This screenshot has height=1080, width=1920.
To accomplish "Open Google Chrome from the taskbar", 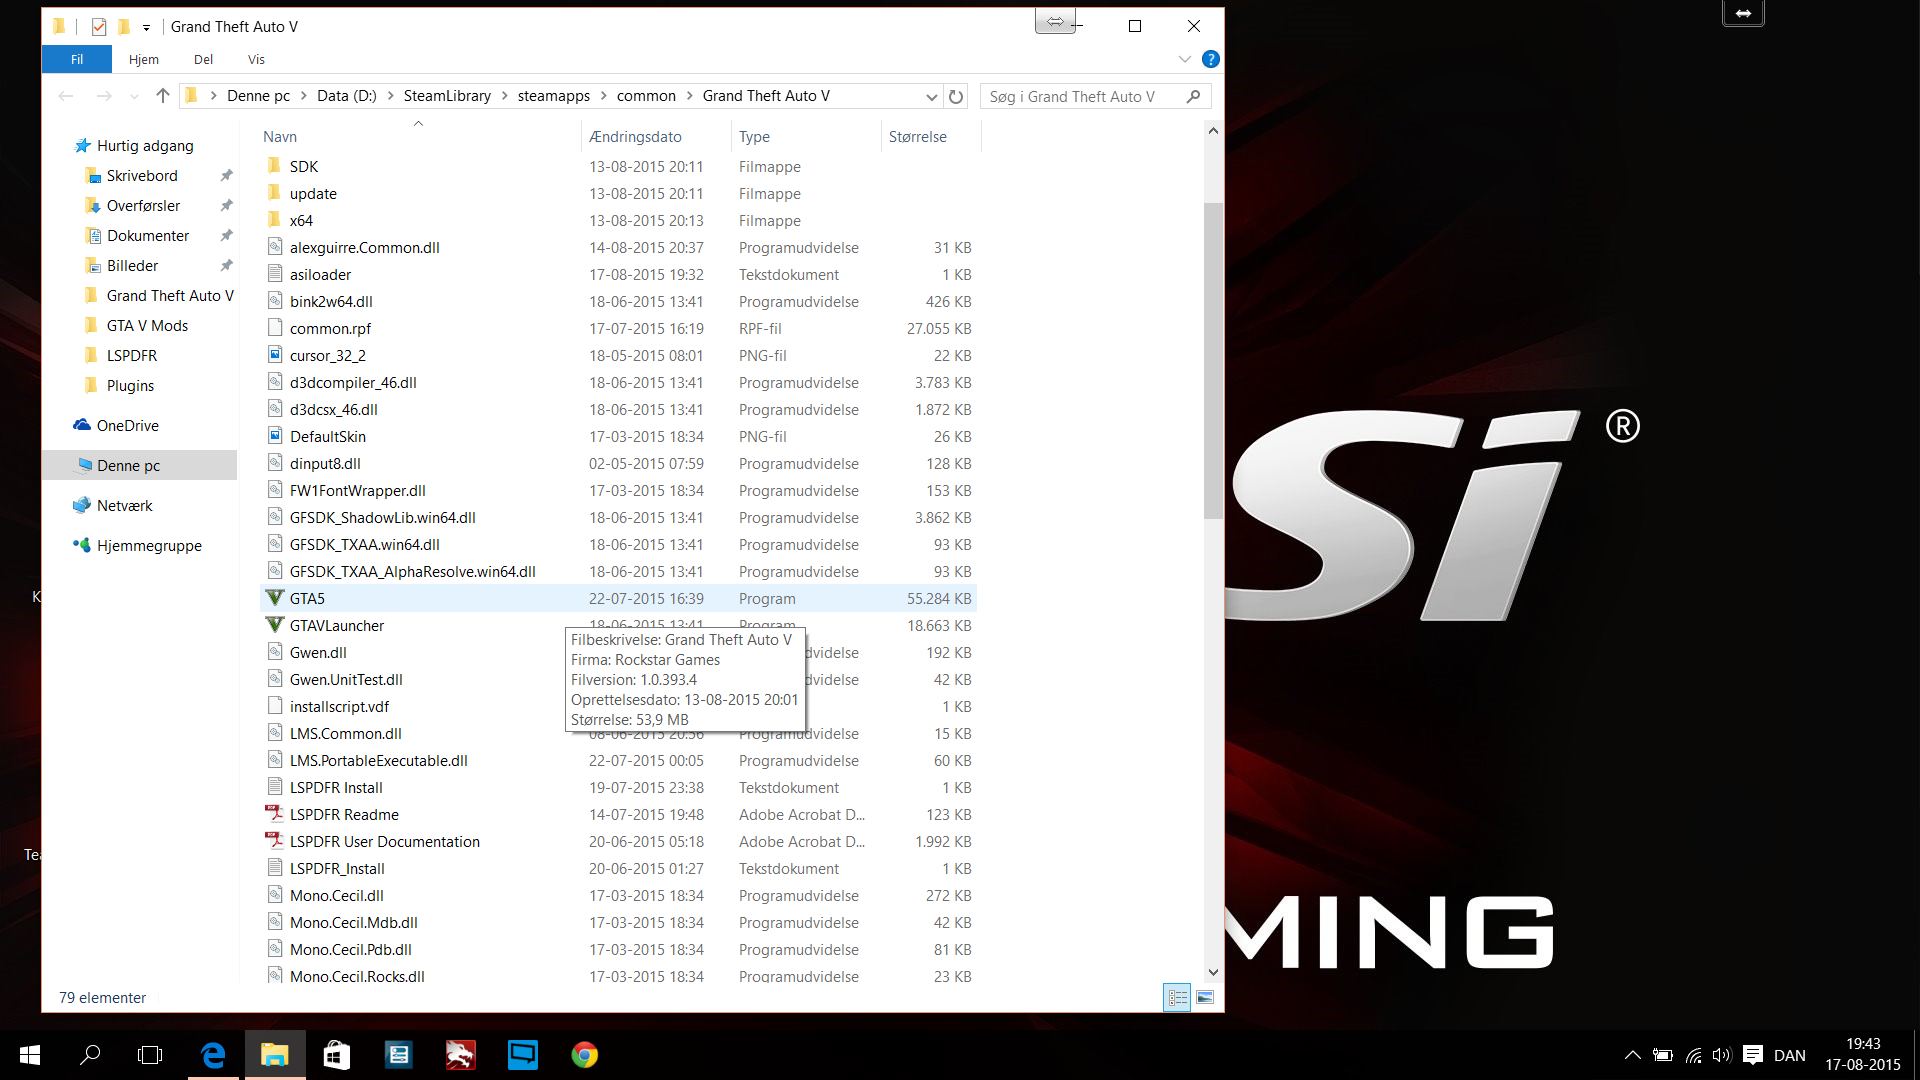I will tap(584, 1055).
